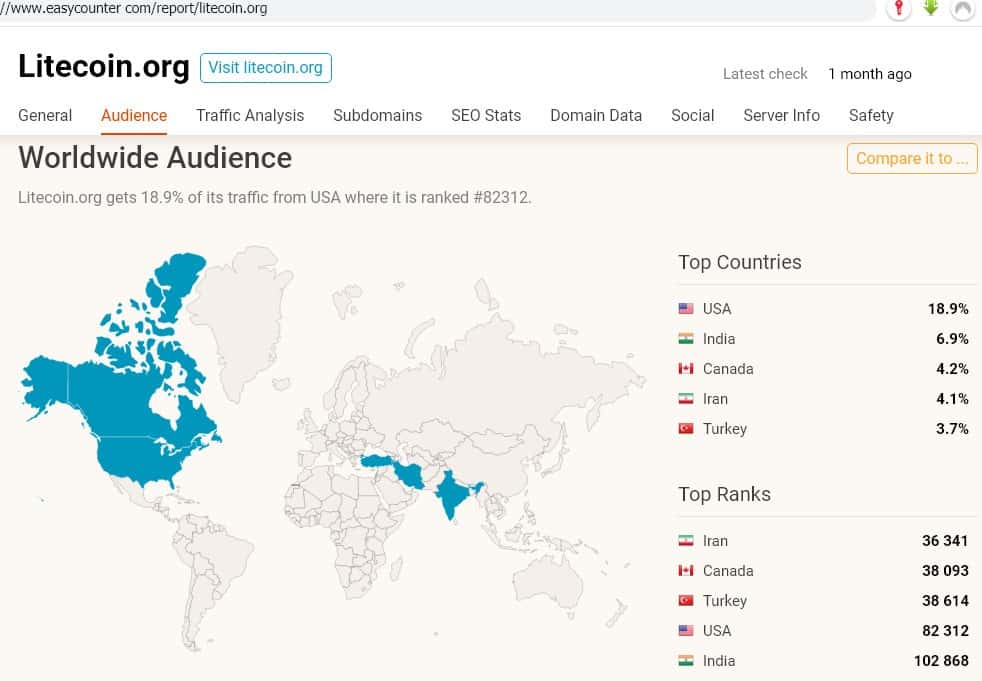Image resolution: width=982 pixels, height=681 pixels.
Task: Click the Iran flag in Top Ranks
Action: click(686, 541)
